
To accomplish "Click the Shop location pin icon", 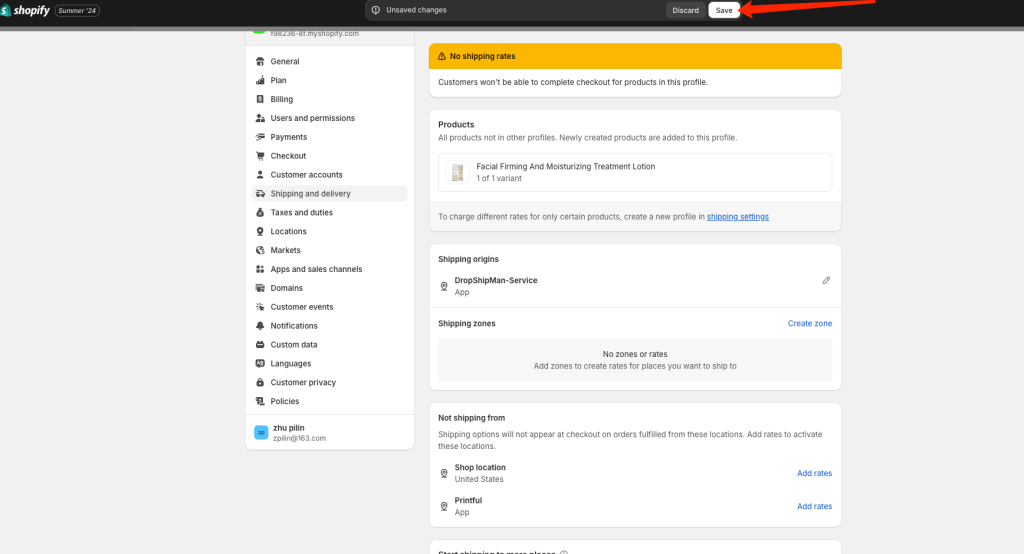I will point(444,473).
